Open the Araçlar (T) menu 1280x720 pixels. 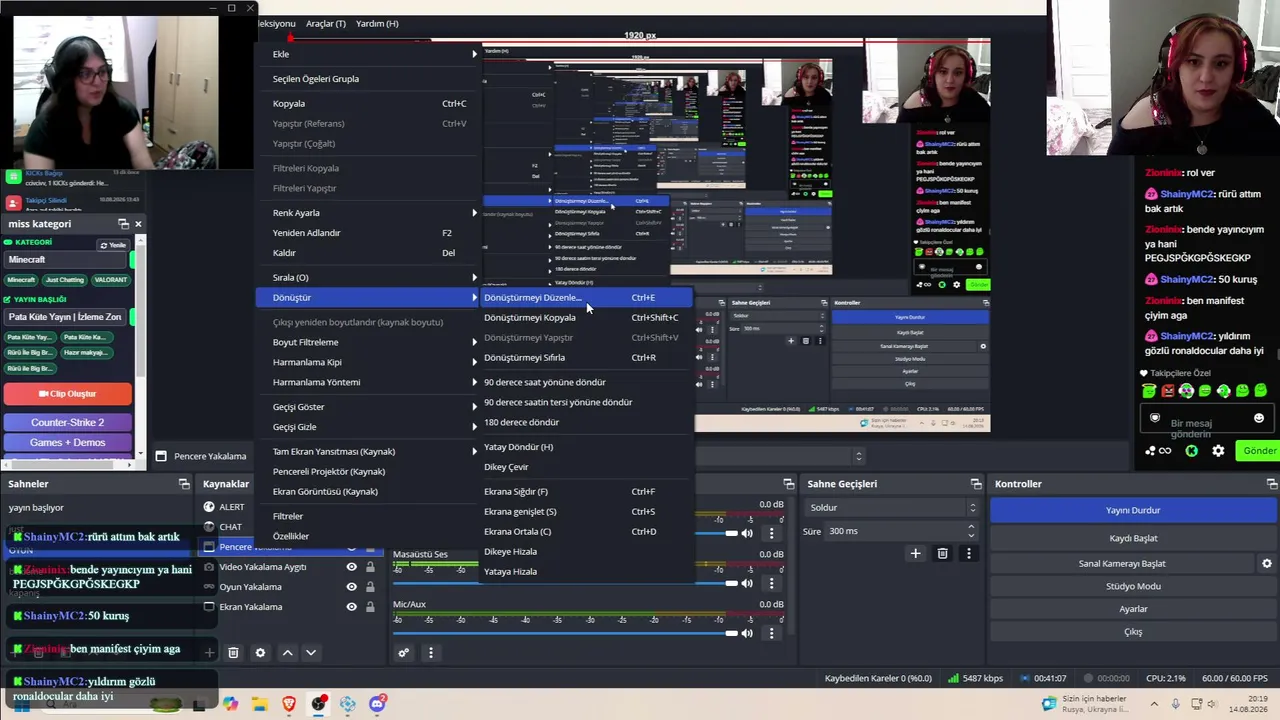click(326, 24)
